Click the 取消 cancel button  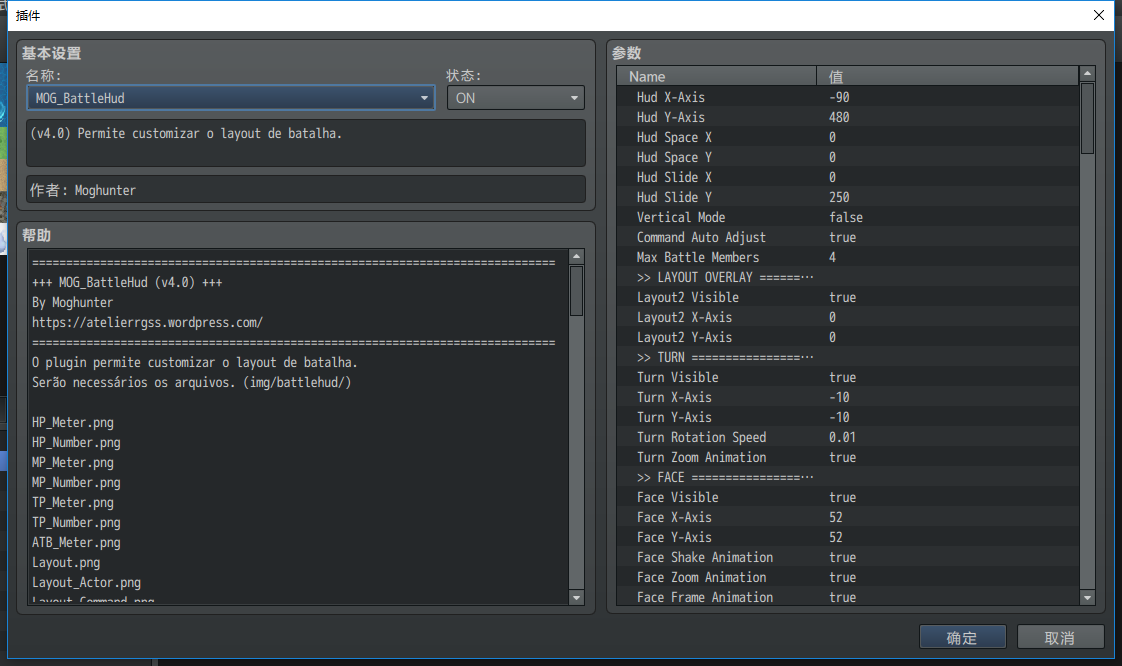tap(1060, 637)
